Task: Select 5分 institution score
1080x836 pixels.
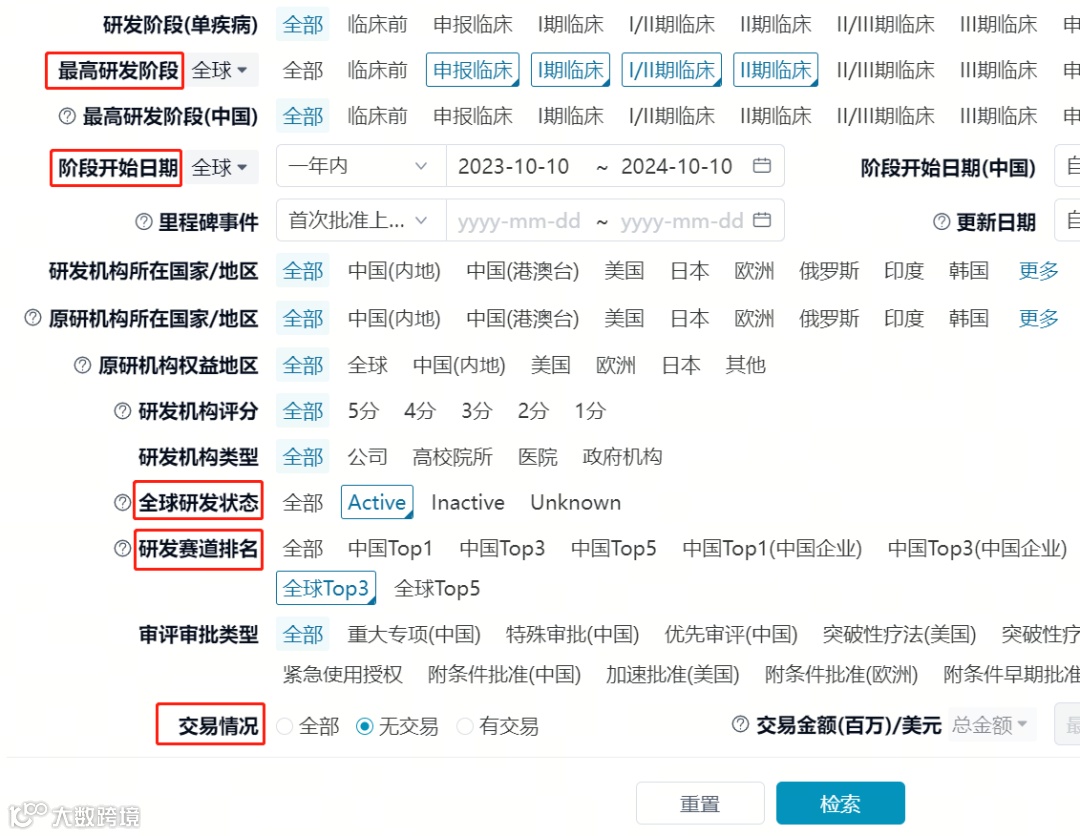Action: [363, 411]
